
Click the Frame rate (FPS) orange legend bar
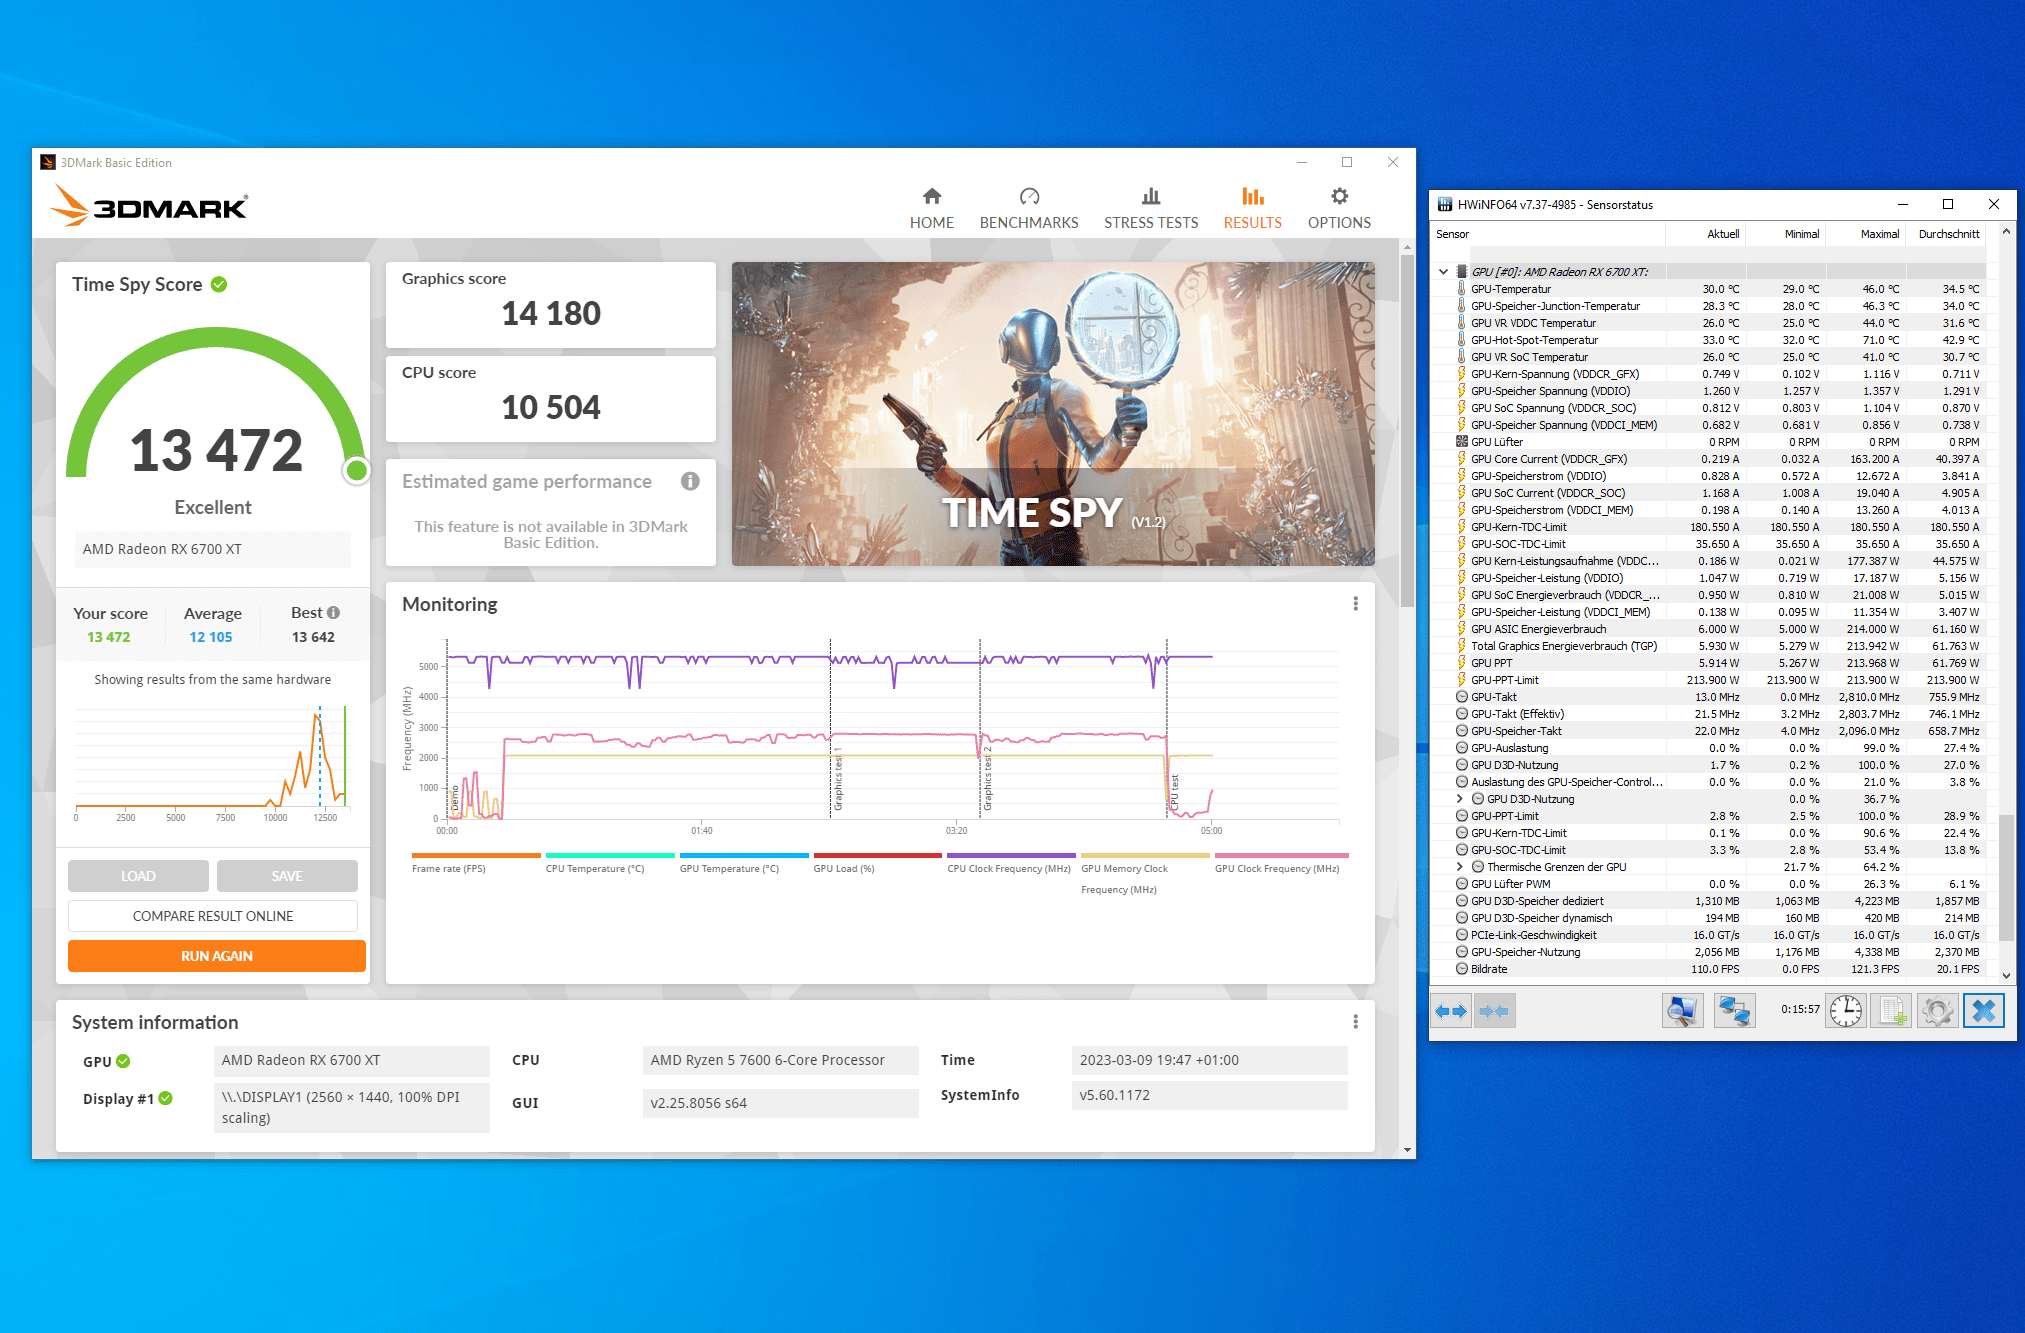point(476,856)
